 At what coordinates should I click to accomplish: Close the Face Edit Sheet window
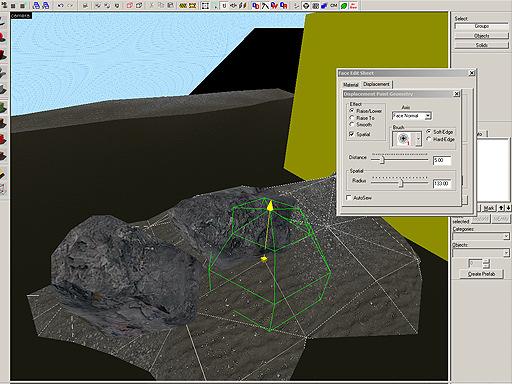click(472, 73)
